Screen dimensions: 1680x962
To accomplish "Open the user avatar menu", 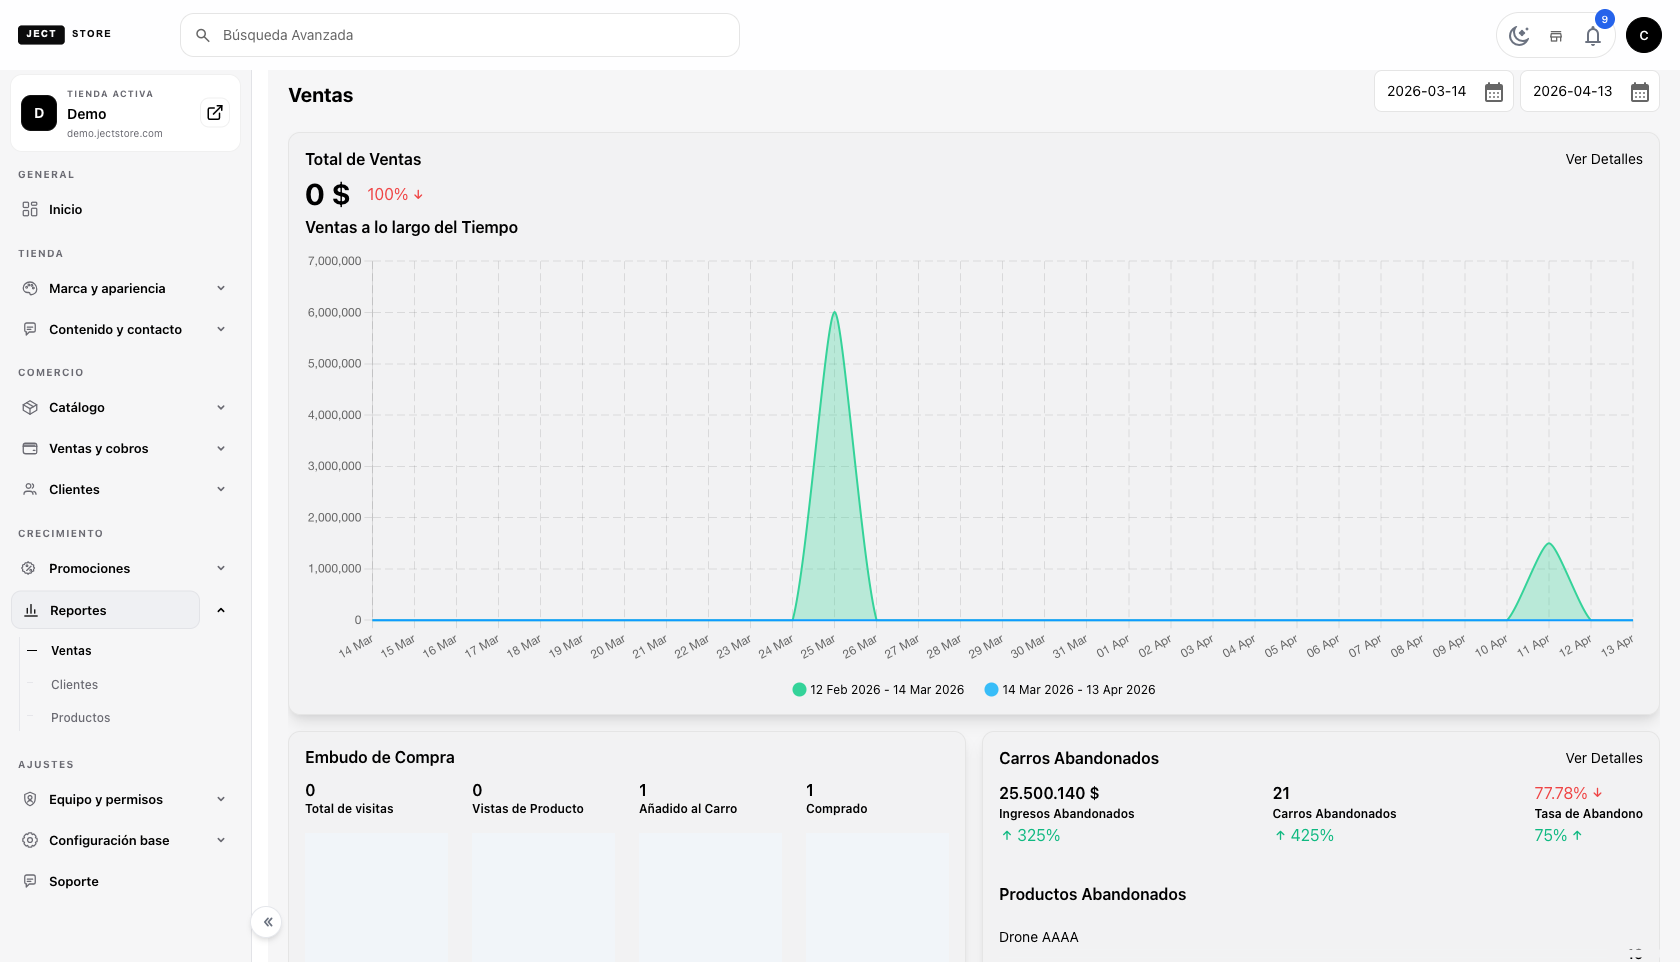I will [1643, 35].
